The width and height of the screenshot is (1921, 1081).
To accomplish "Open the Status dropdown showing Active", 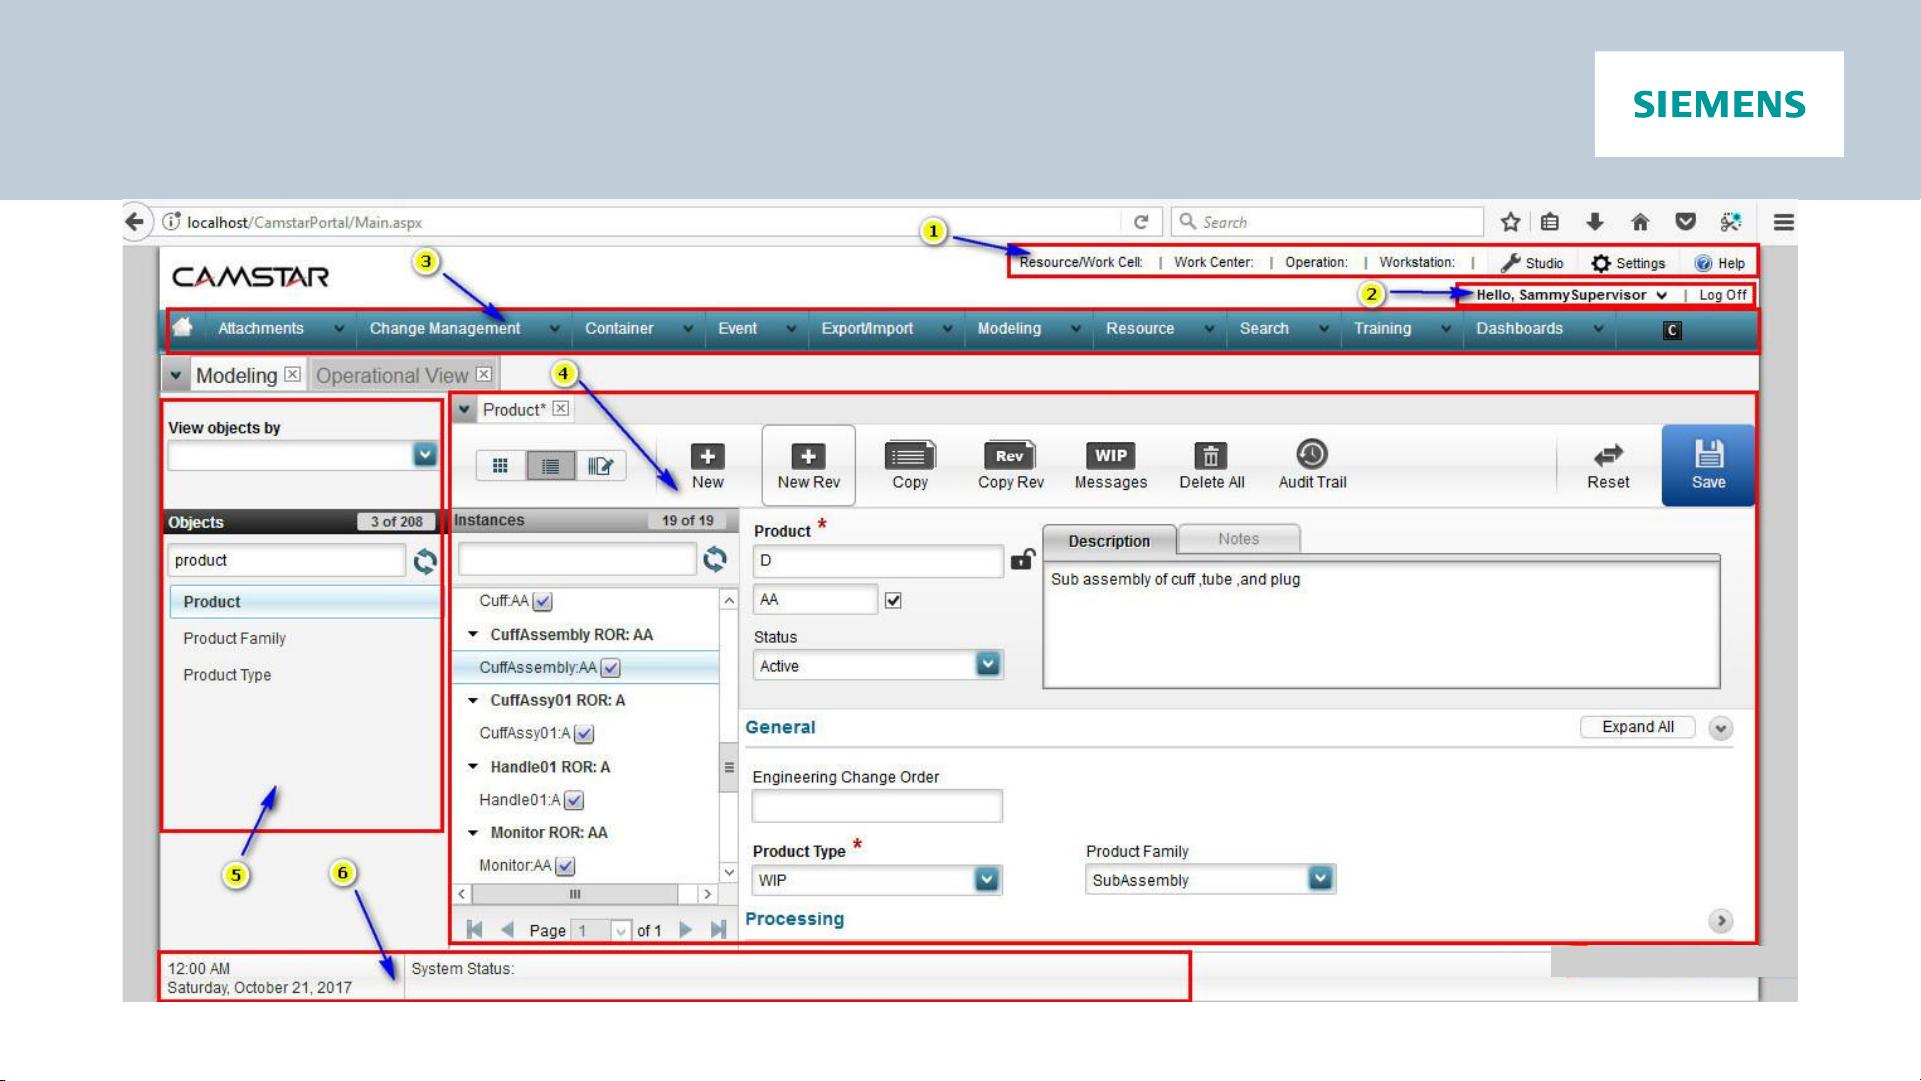I will (x=987, y=665).
